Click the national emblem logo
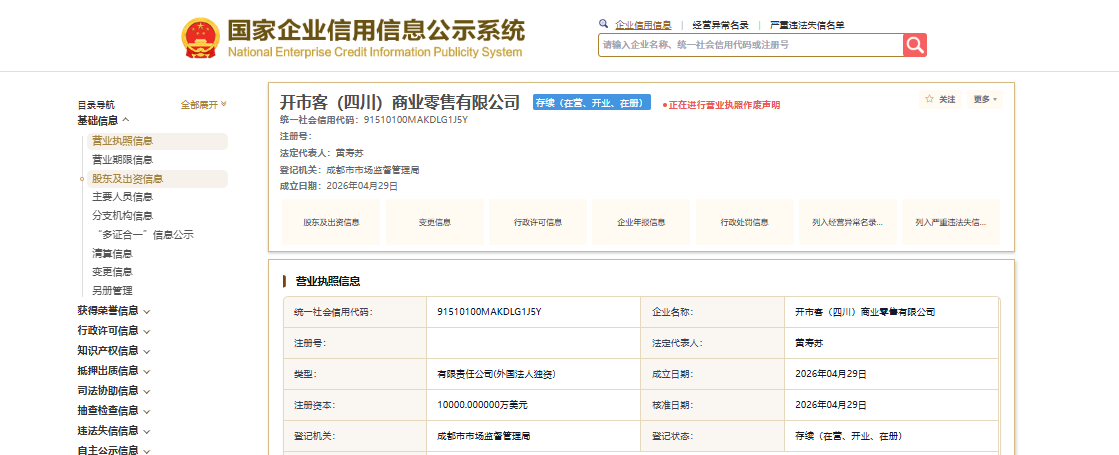 (x=201, y=39)
